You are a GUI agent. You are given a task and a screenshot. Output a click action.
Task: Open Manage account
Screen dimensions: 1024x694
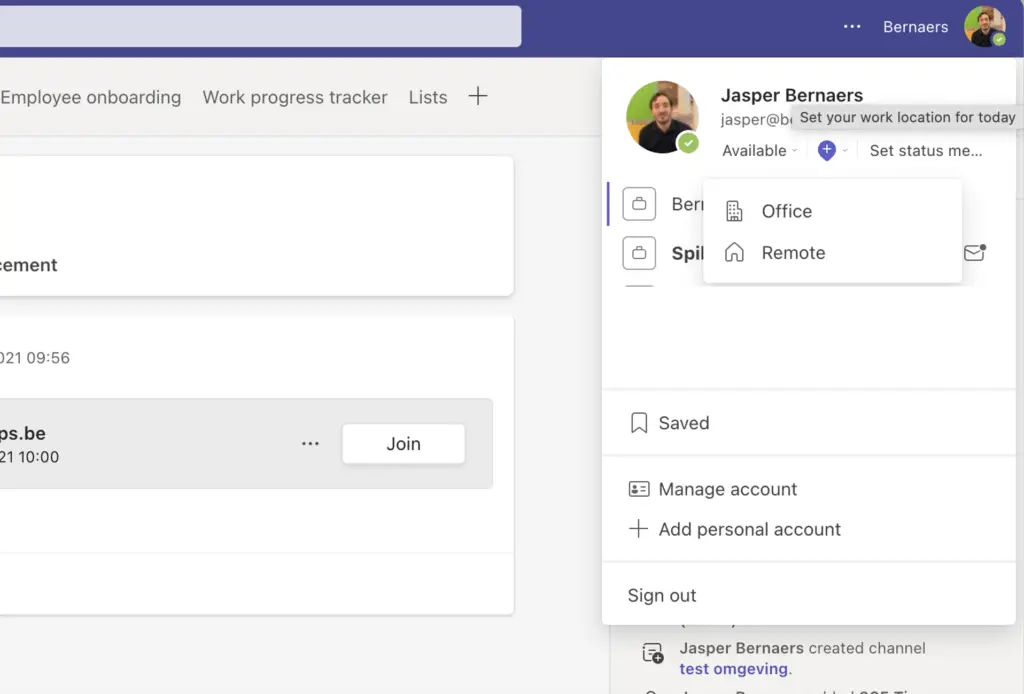coord(808,489)
